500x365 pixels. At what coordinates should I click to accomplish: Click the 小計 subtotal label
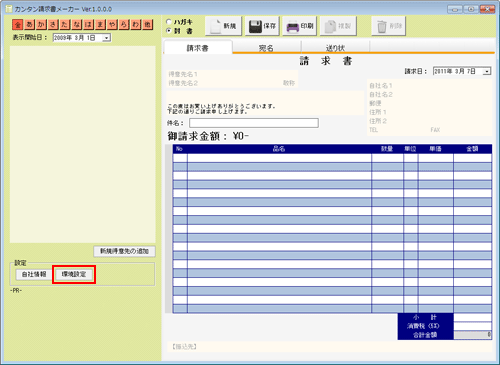425,317
